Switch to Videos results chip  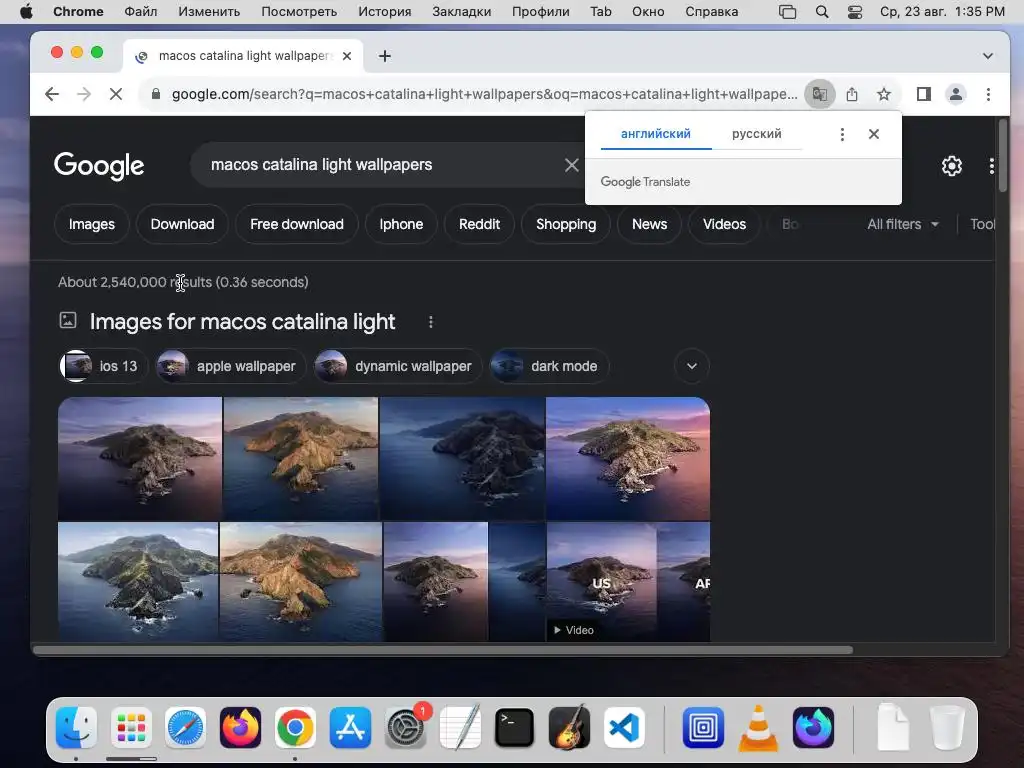724,225
